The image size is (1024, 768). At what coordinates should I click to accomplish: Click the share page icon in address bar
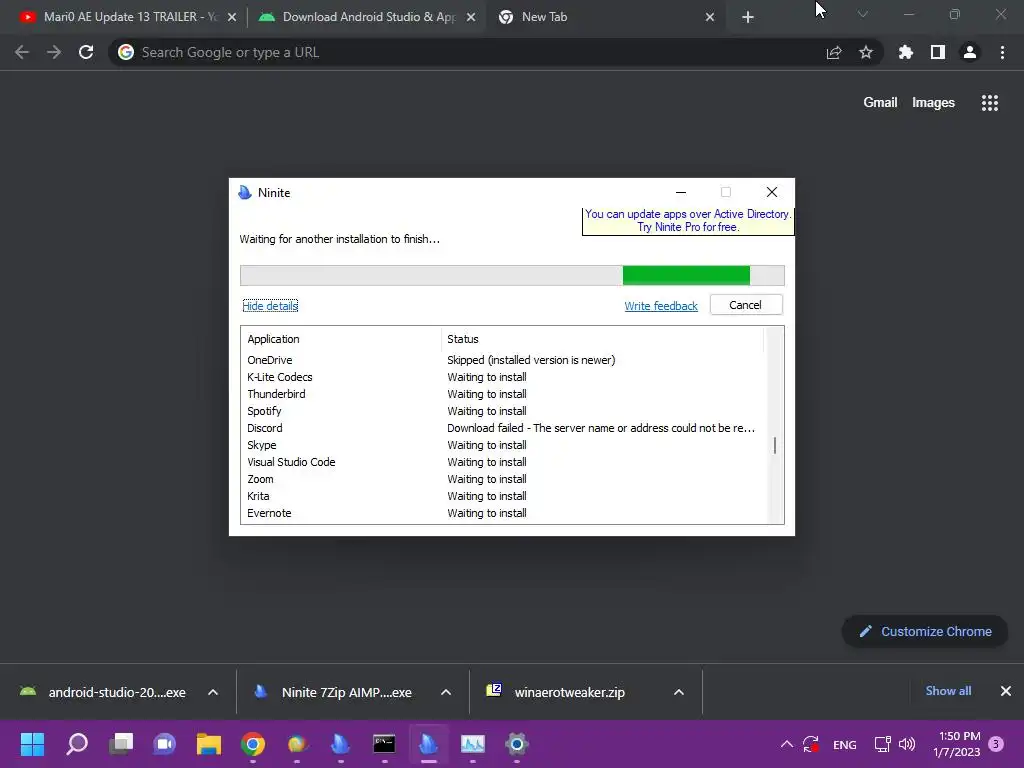(x=834, y=52)
